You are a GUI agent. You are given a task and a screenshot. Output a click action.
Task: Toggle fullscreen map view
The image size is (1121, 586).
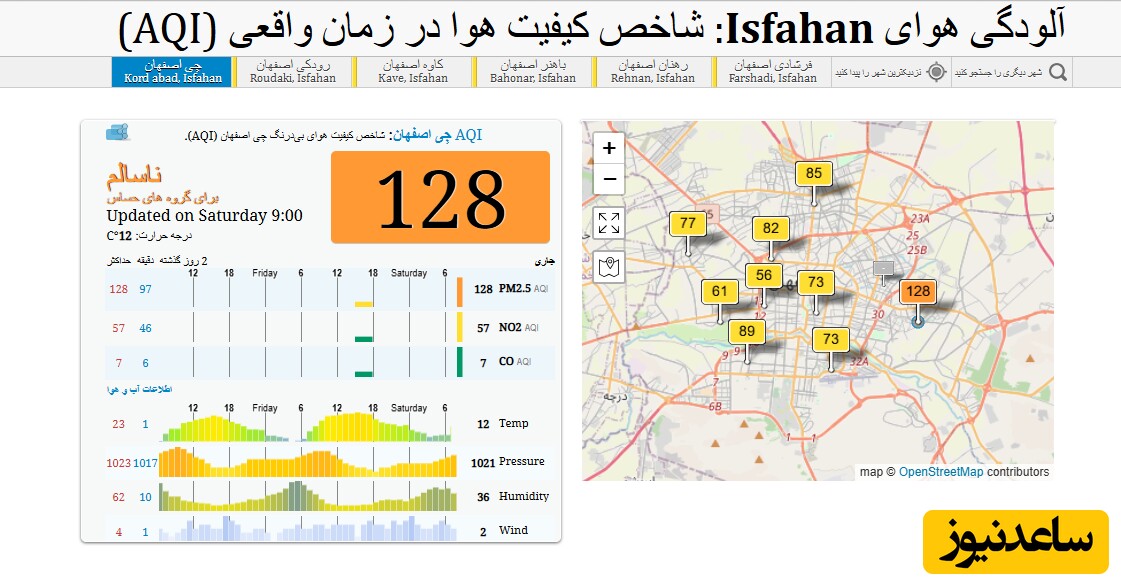(x=609, y=223)
